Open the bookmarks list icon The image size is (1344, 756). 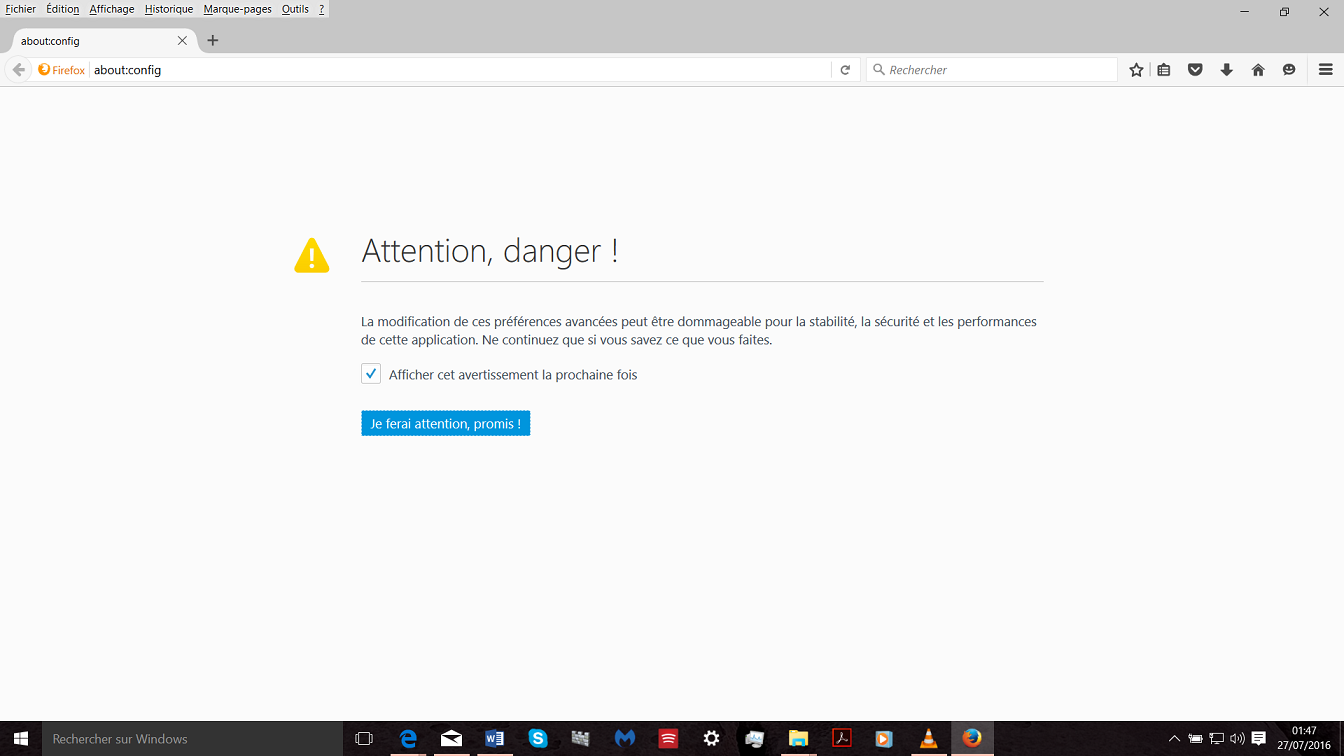point(1164,70)
